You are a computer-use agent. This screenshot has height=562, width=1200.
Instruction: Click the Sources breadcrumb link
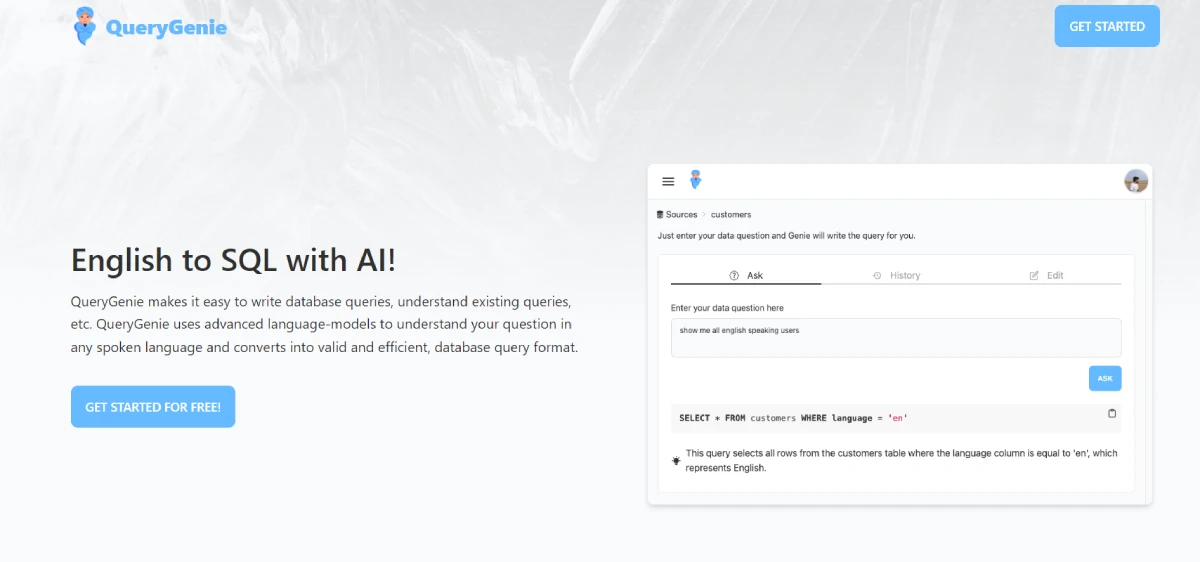tap(681, 214)
